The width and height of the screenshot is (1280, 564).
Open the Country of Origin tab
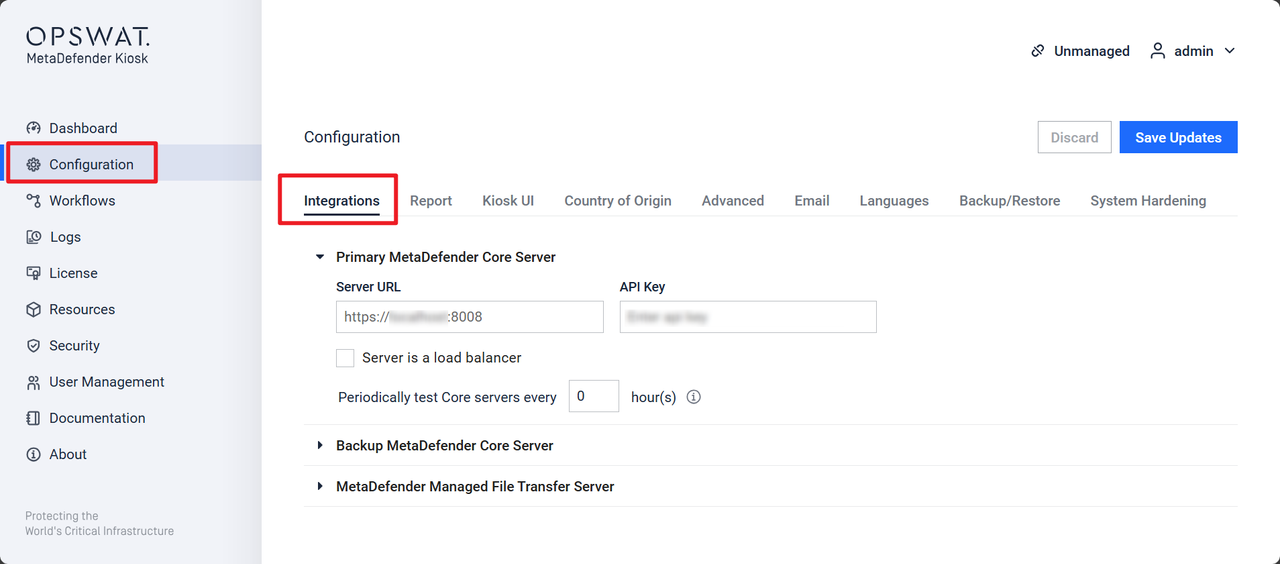coord(618,201)
